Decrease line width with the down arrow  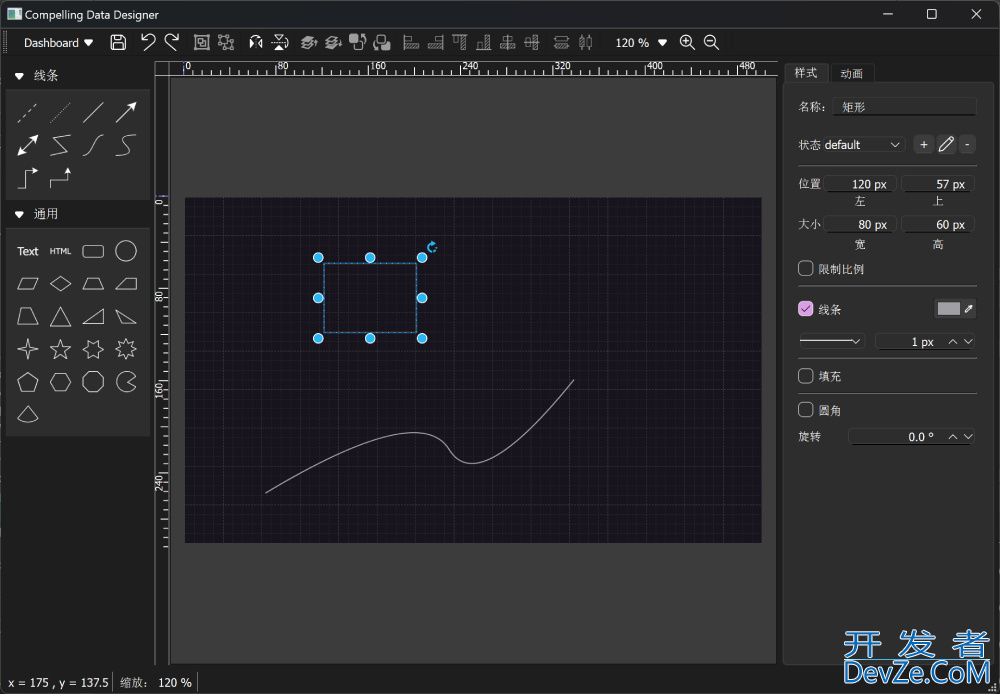pyautogui.click(x=968, y=342)
